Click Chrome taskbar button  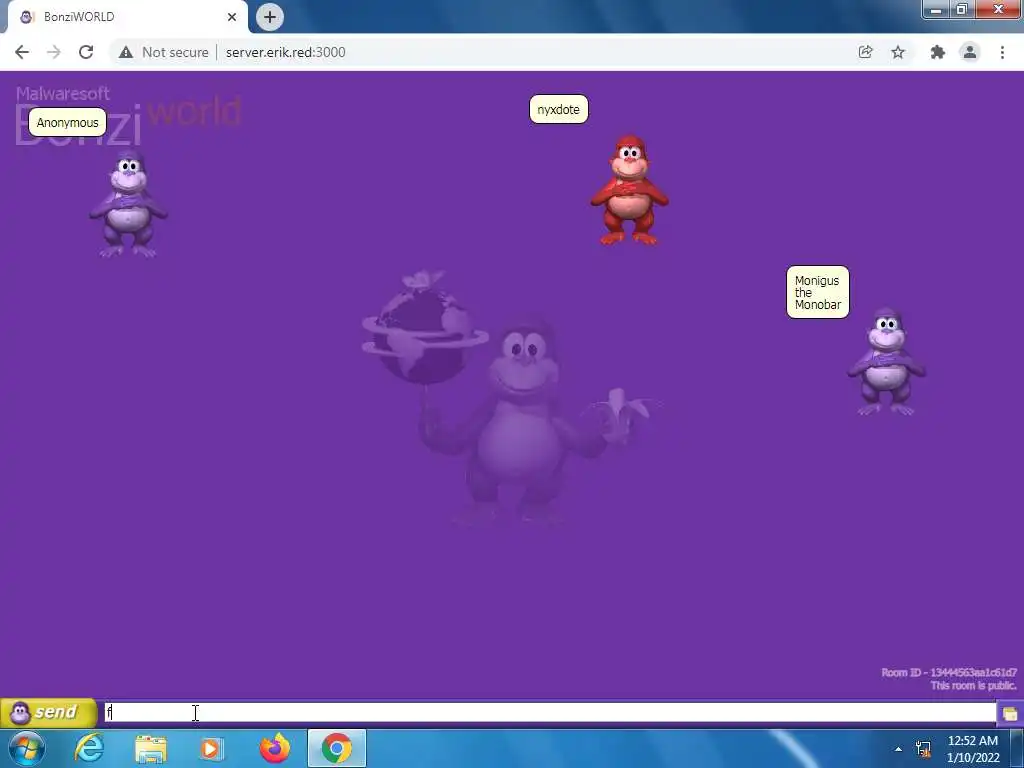(336, 748)
